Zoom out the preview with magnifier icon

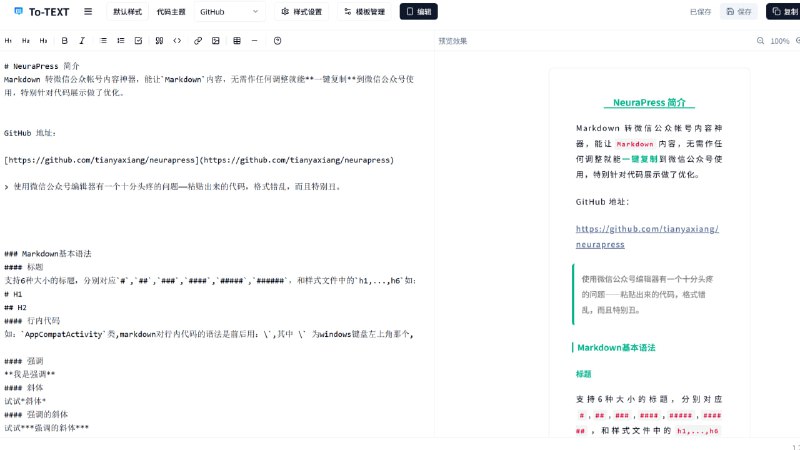pyautogui.click(x=760, y=41)
